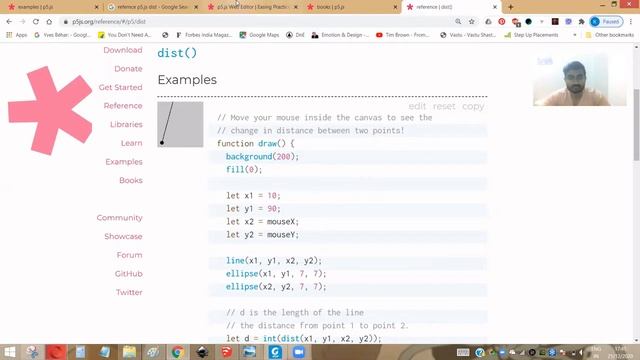The image size is (640, 360).
Task: Click the 'let x2 = mouseX;' code line
Action: click(262, 222)
